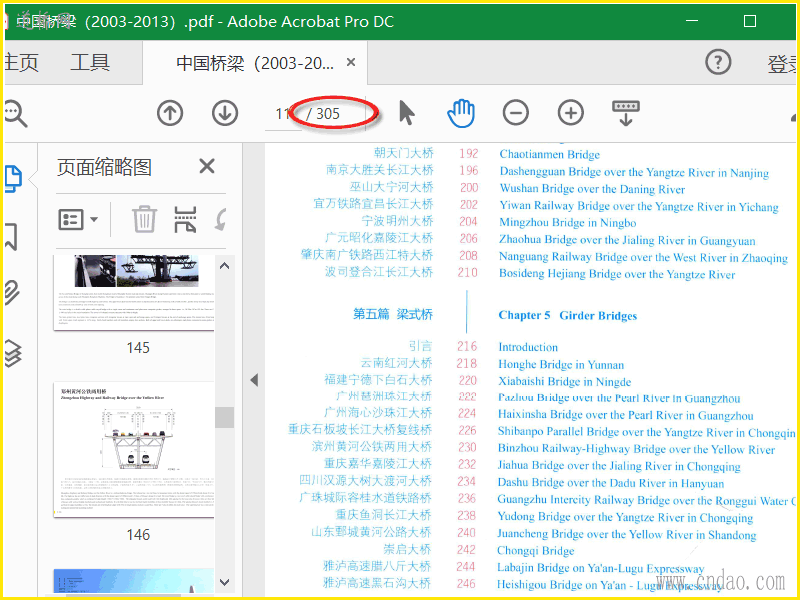Click Bosideng Hejiang Bridge entry
This screenshot has height=600, width=800.
point(617,274)
